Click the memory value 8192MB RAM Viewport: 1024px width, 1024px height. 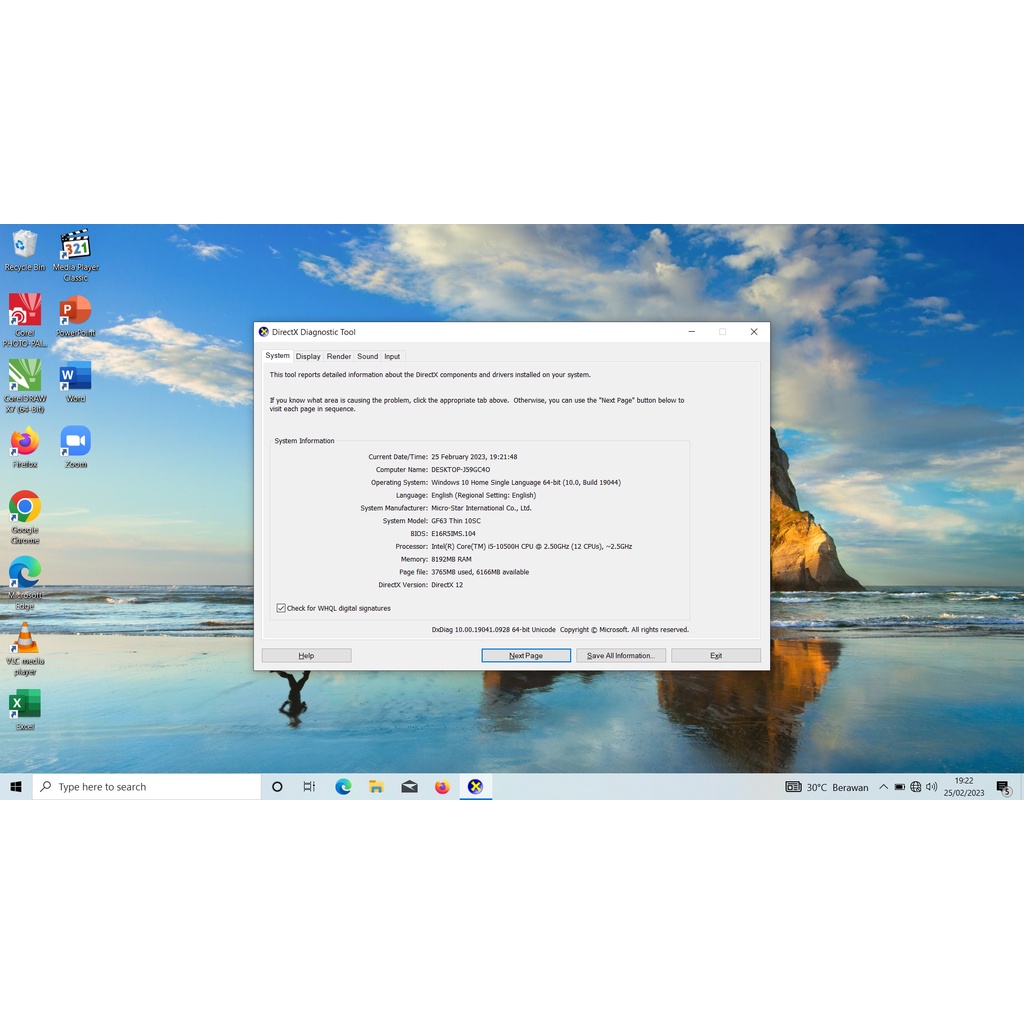tap(451, 559)
